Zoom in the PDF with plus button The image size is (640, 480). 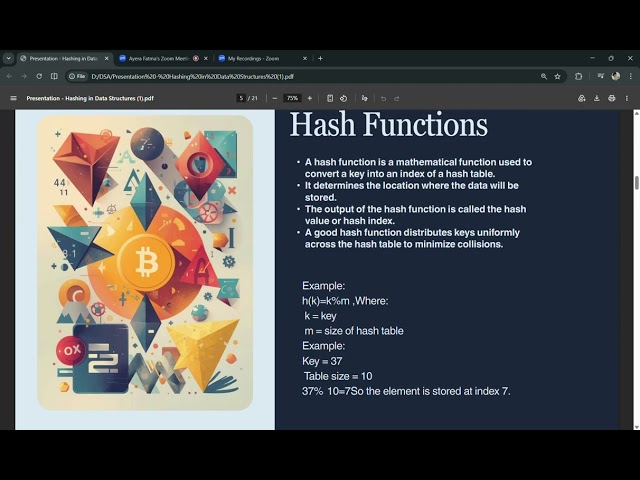[x=310, y=98]
